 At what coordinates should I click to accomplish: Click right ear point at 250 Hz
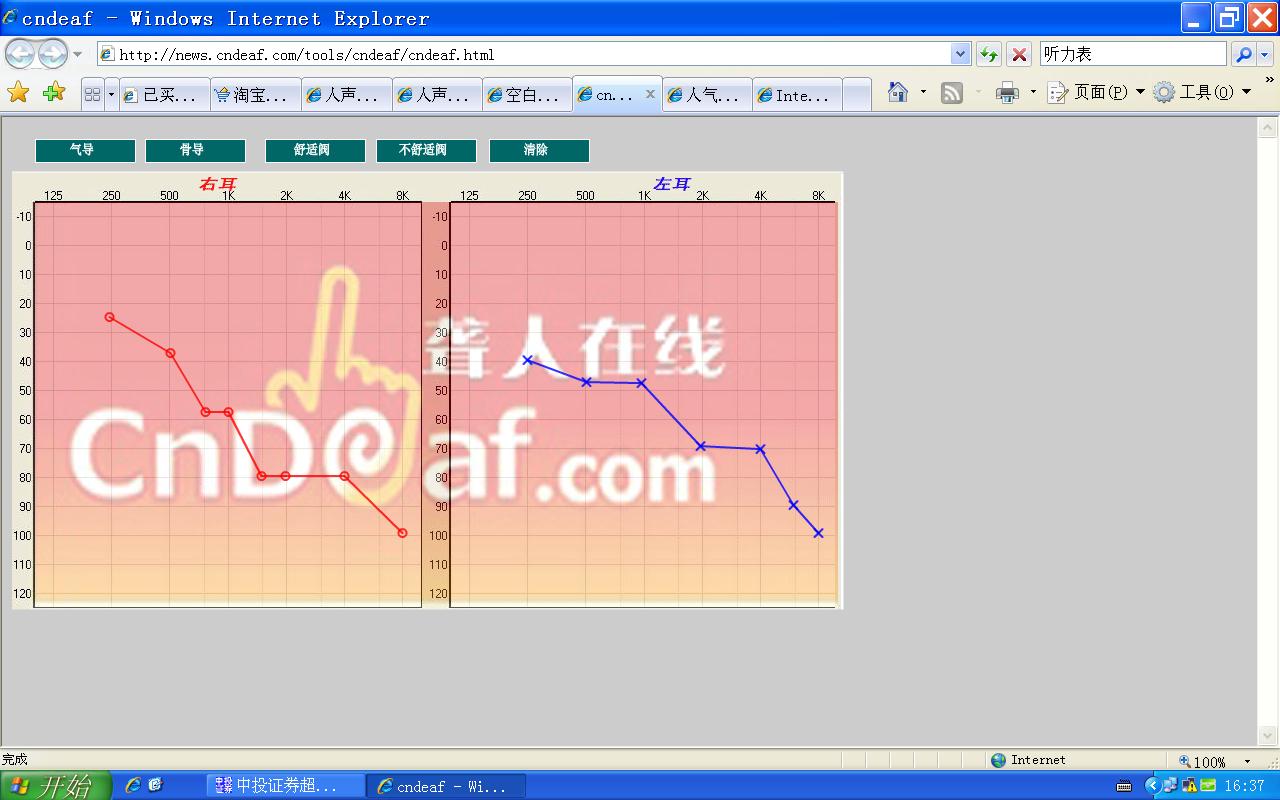click(109, 317)
